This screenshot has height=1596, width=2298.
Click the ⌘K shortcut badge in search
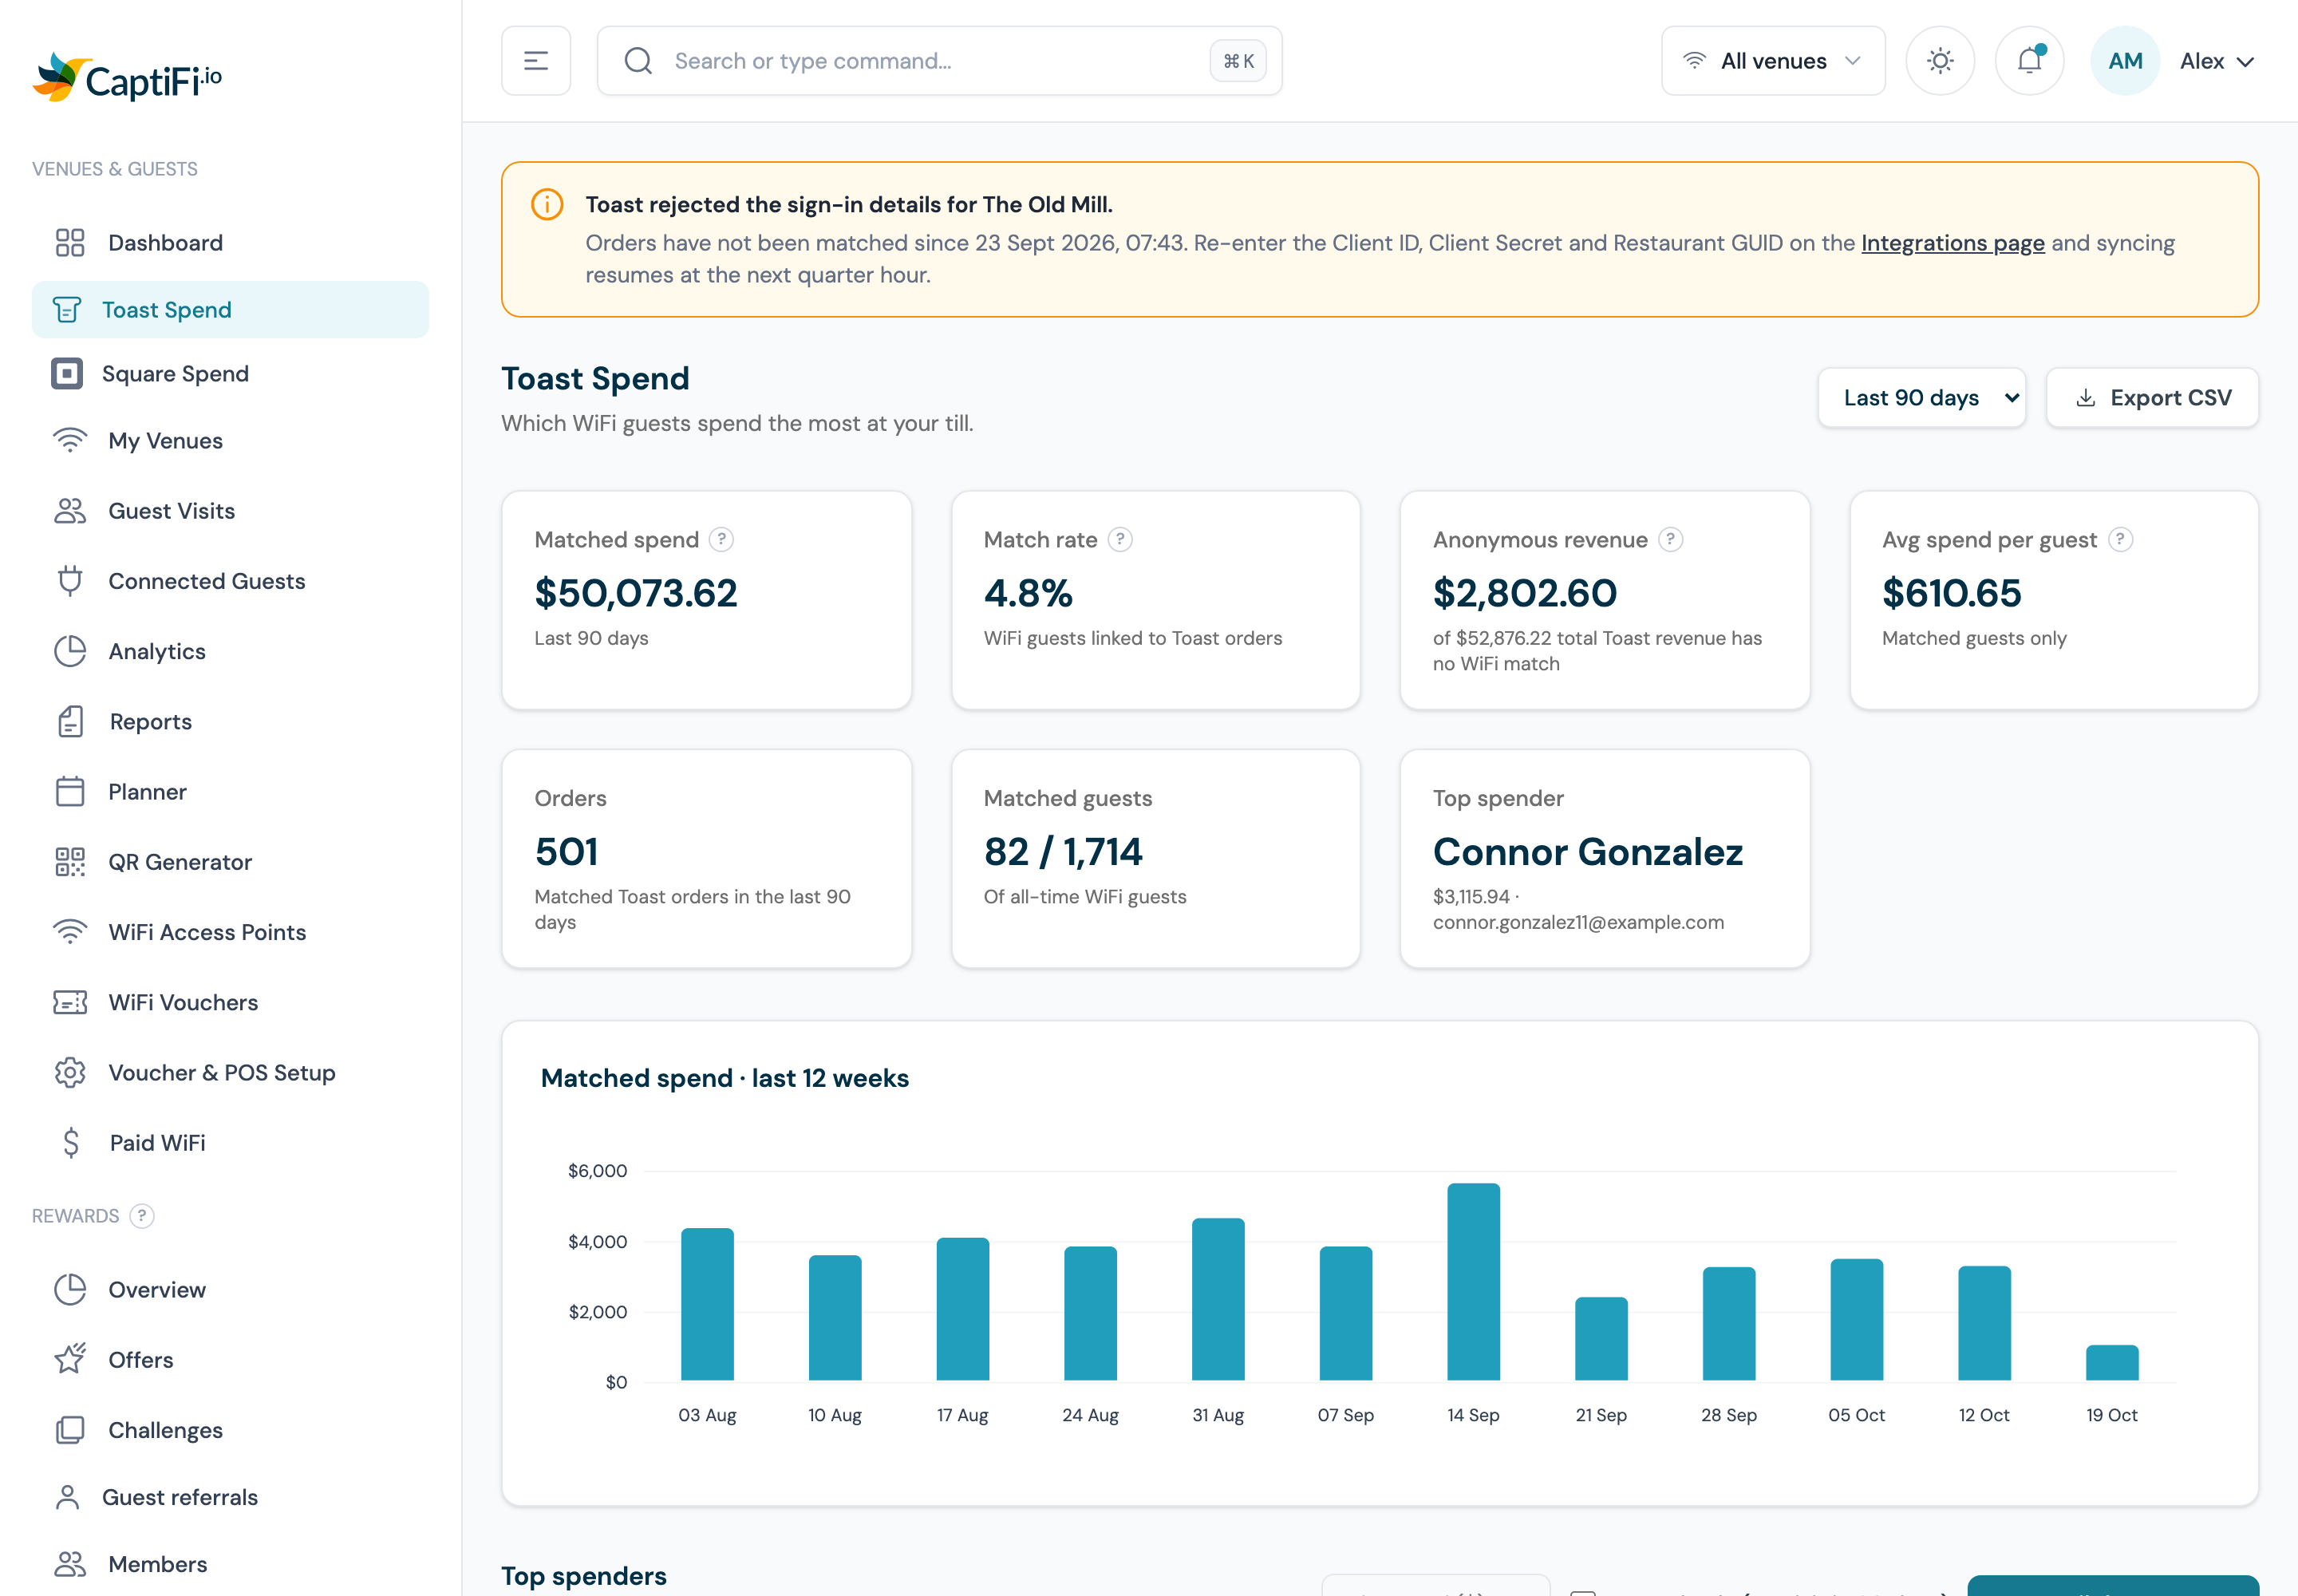click(1238, 61)
